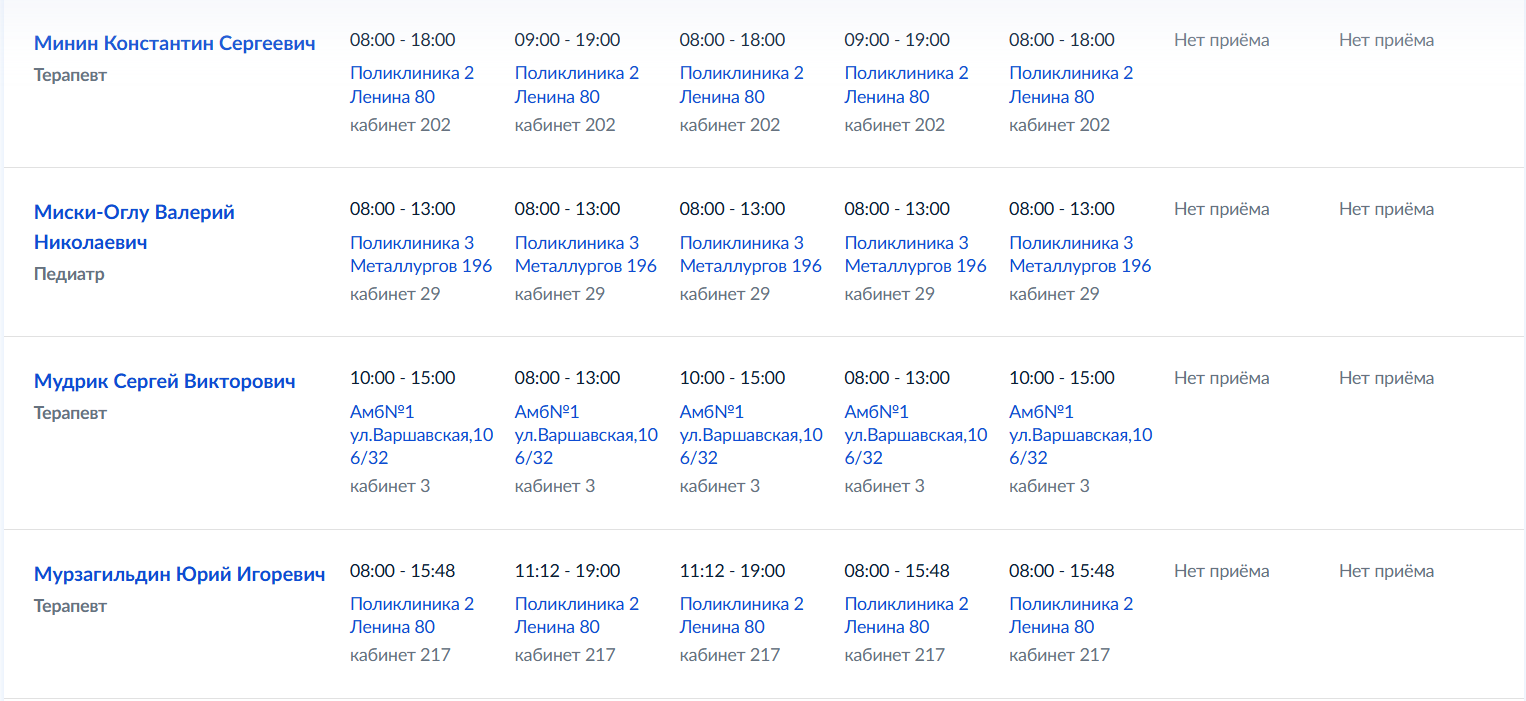This screenshot has height=701, width=1526.
Task: Open doctor Миски-Оглу Валерий Николаевич's page
Action: (134, 227)
